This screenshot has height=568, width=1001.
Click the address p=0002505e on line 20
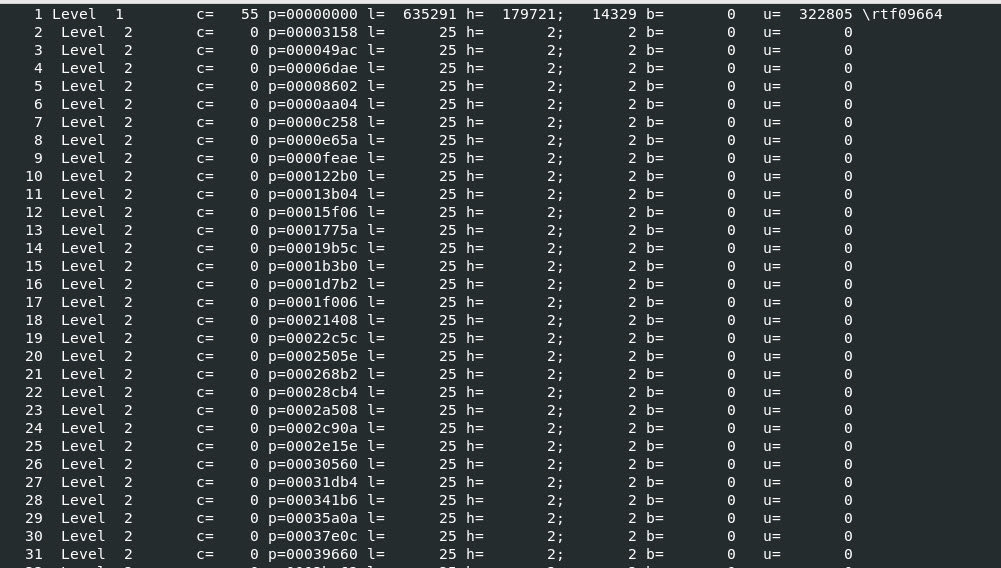pyautogui.click(x=312, y=356)
